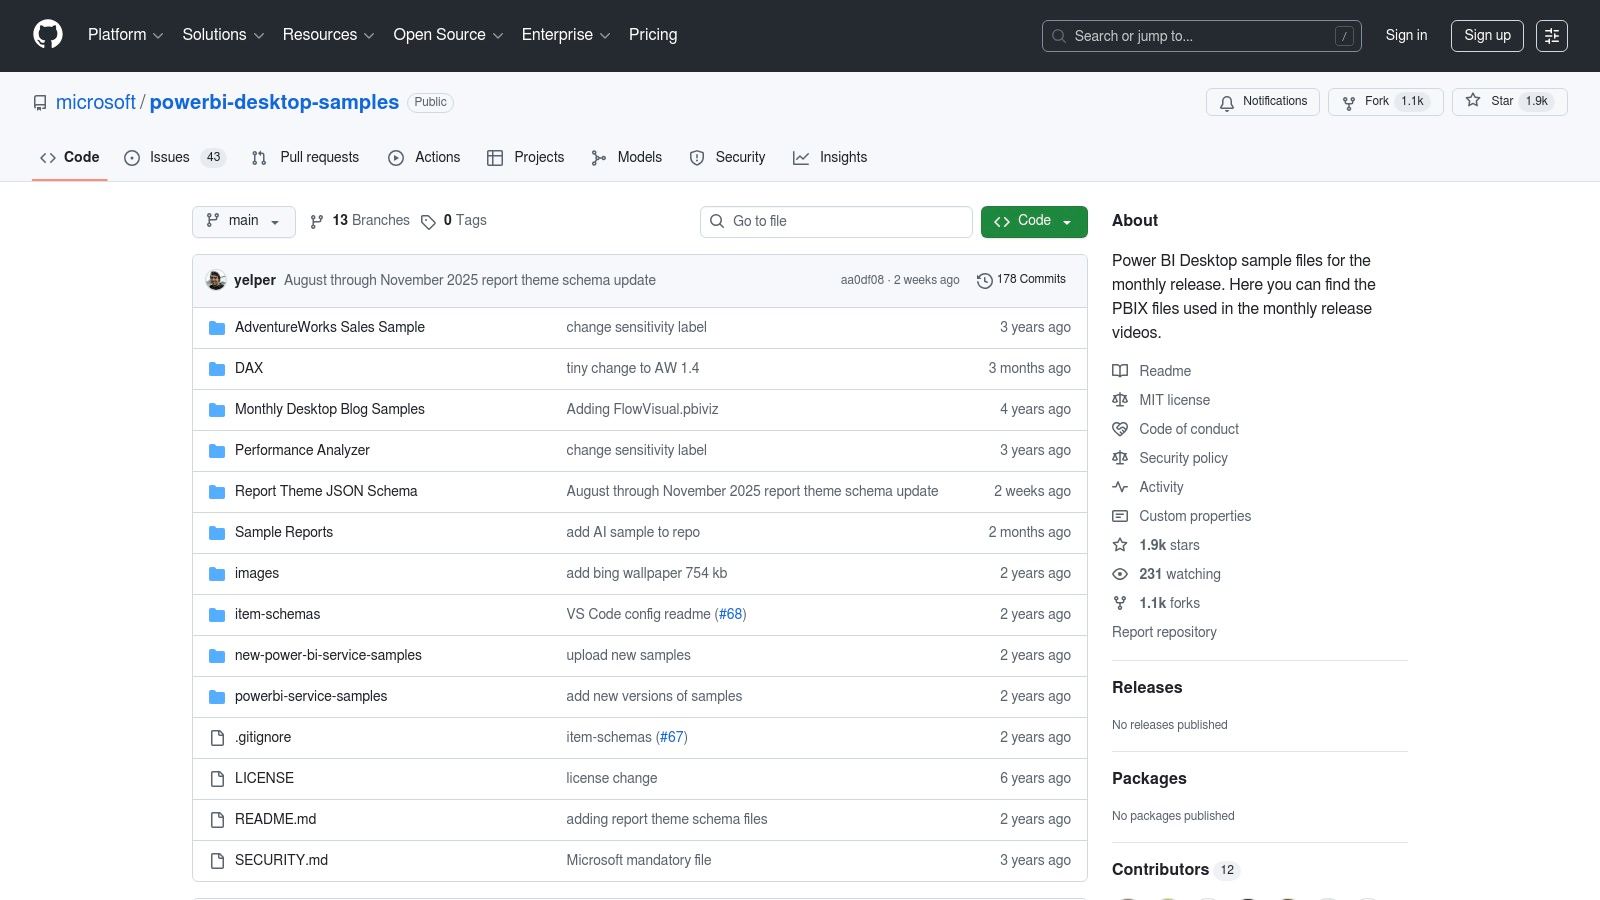Click the GitHub logo icon

point(48,35)
